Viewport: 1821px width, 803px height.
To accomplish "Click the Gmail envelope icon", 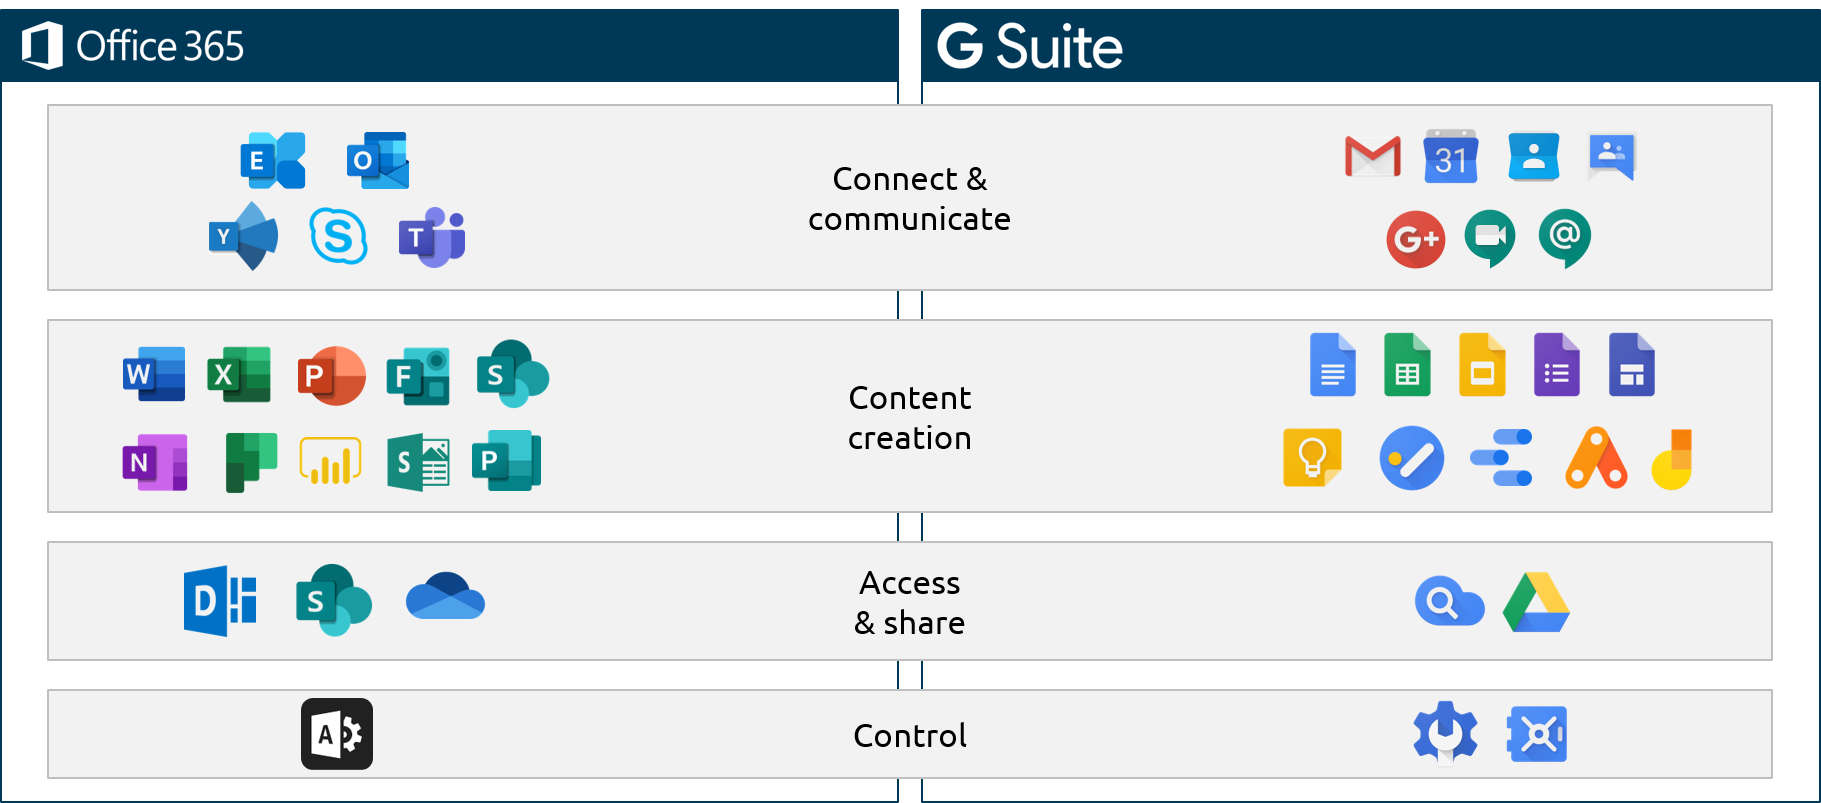I will pyautogui.click(x=1372, y=156).
